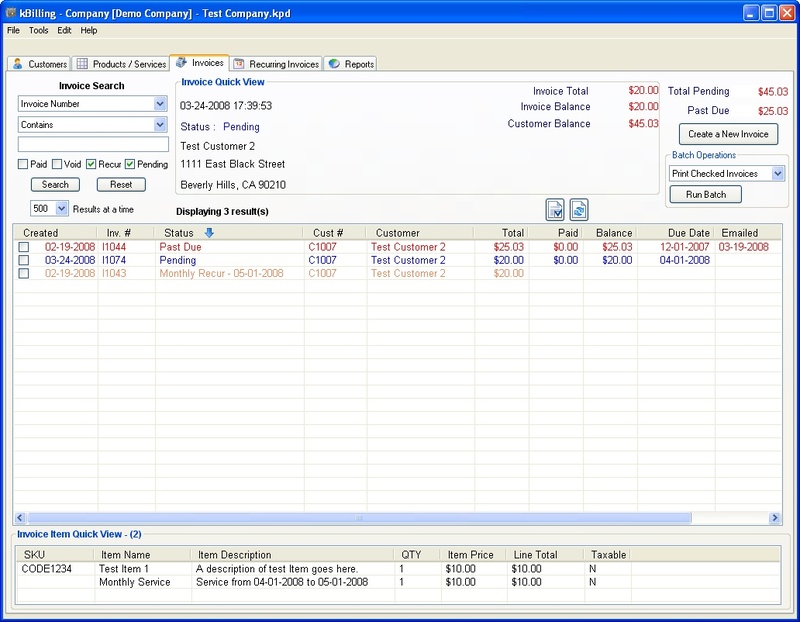The width and height of the screenshot is (800, 622).
Task: Open the File menu
Action: click(x=13, y=30)
